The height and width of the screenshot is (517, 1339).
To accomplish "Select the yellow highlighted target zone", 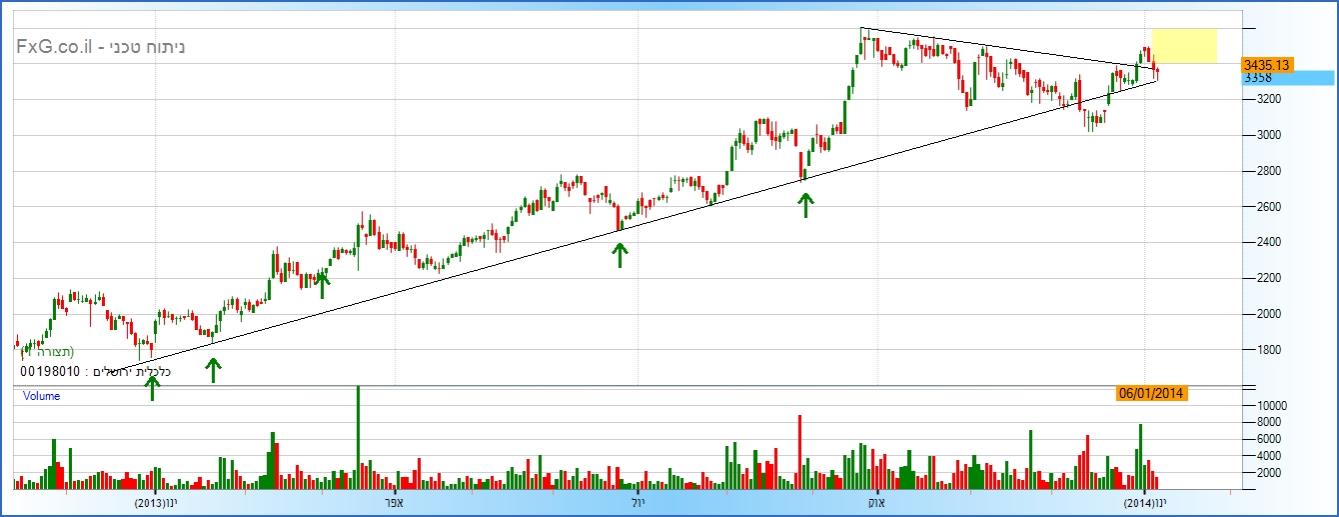I will pos(1184,46).
